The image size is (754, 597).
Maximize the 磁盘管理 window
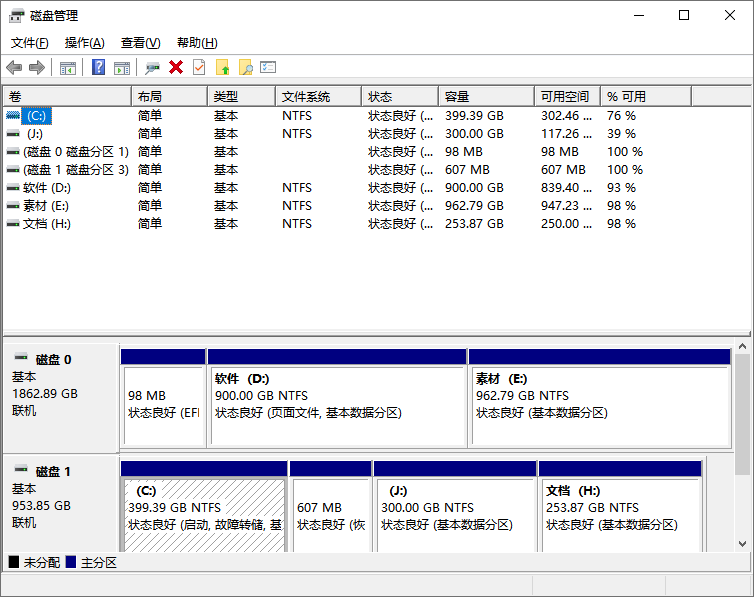click(684, 15)
